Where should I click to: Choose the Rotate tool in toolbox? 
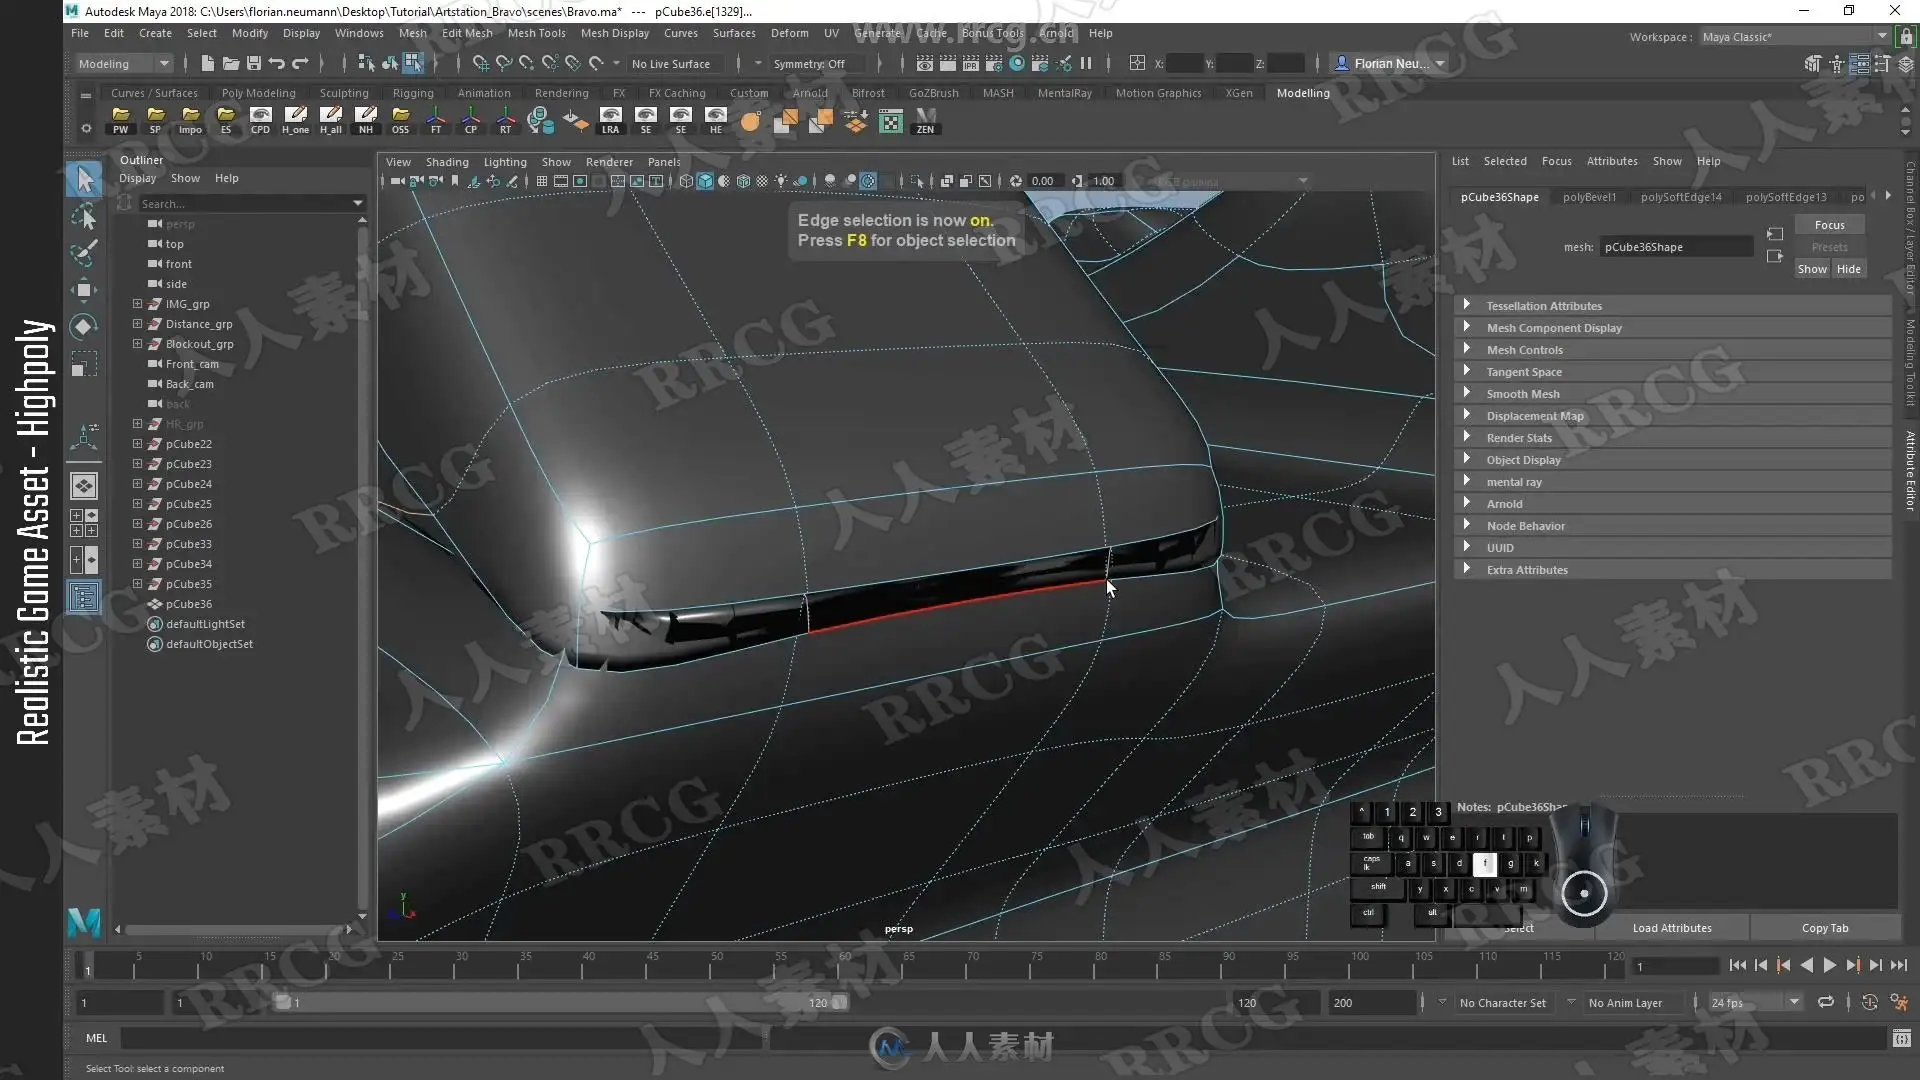click(85, 327)
